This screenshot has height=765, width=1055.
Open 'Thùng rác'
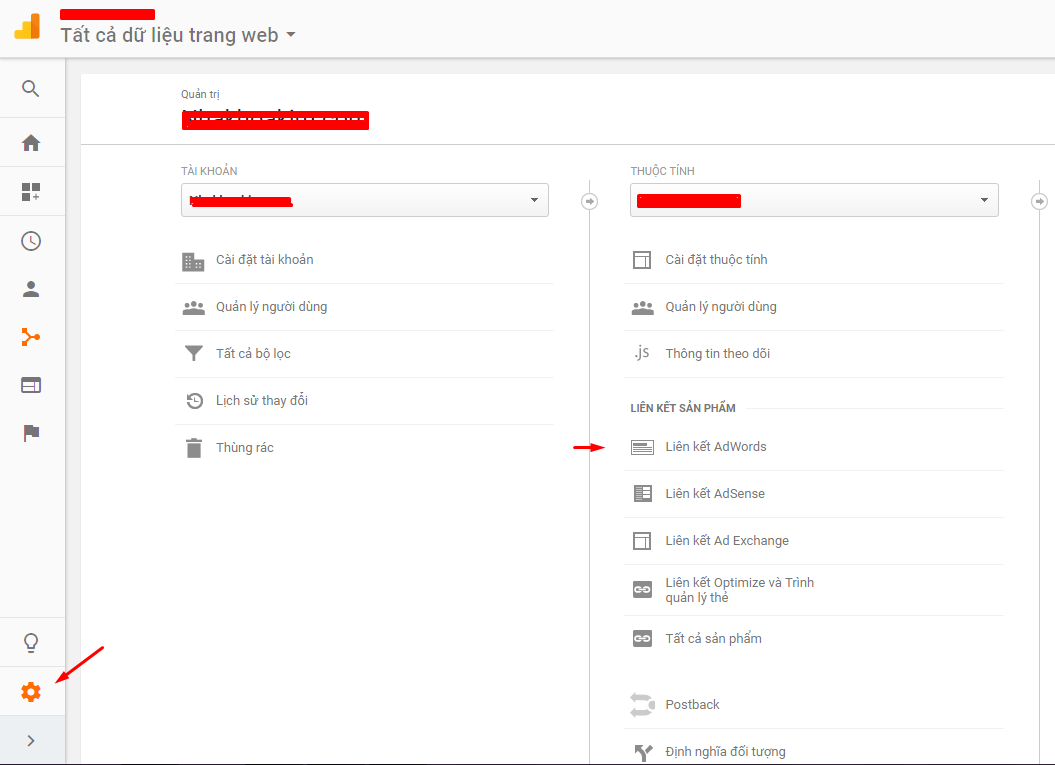click(x=245, y=447)
